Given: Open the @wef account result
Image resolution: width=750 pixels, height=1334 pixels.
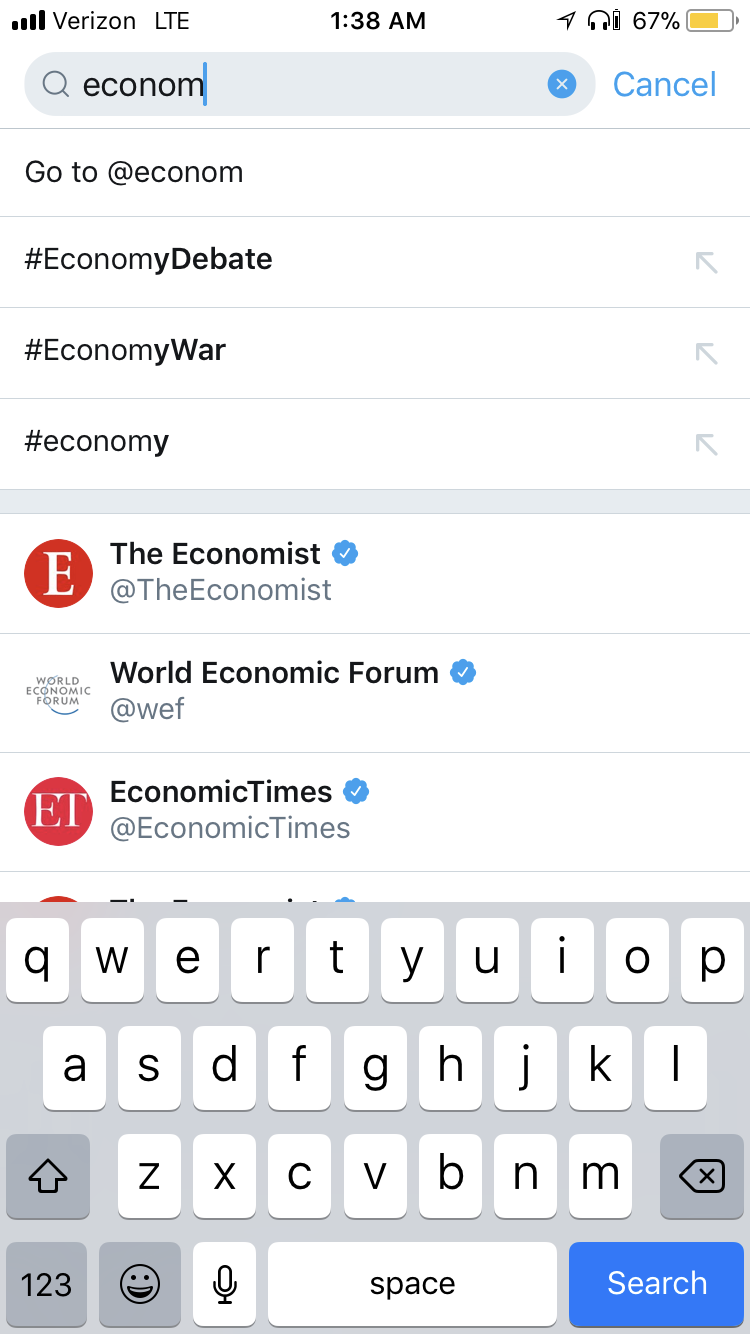Looking at the screenshot, I should point(375,692).
